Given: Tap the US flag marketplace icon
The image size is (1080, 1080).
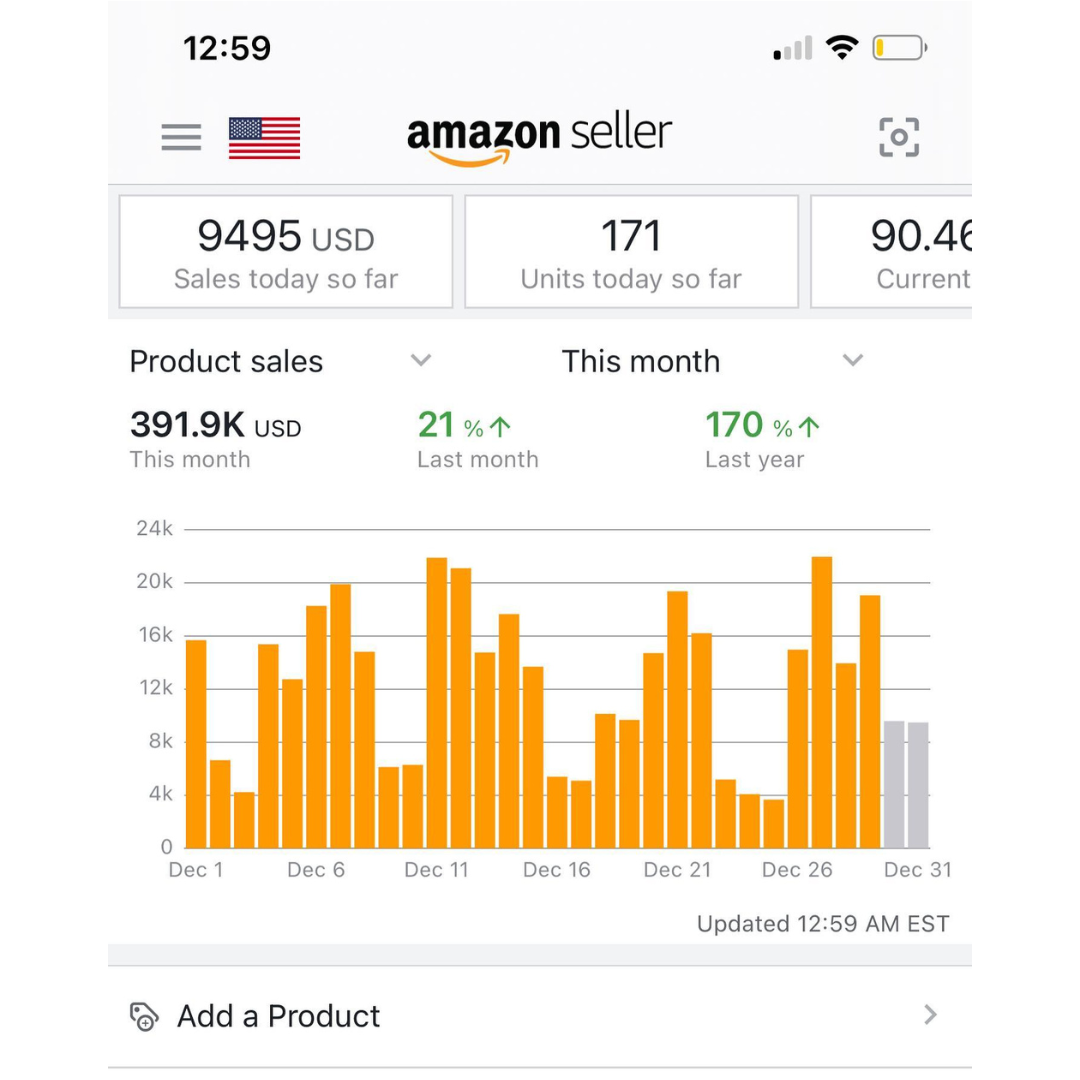Looking at the screenshot, I should point(264,138).
